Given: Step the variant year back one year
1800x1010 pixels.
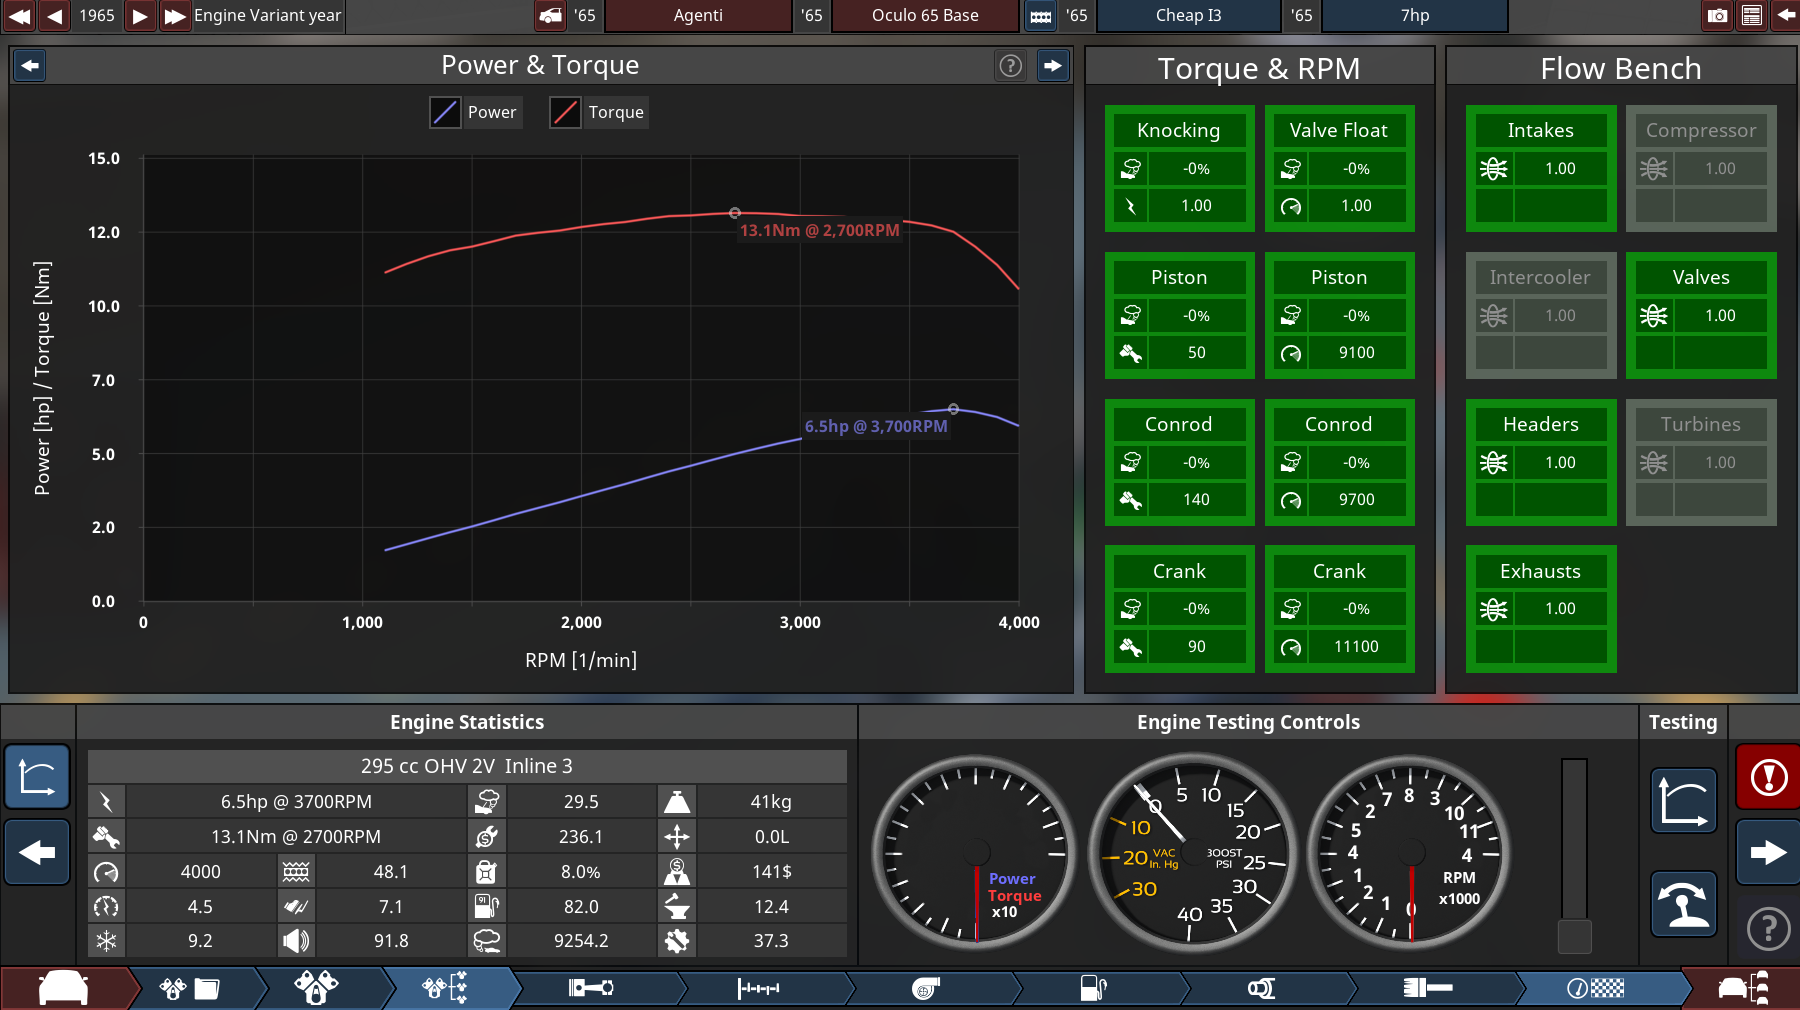Looking at the screenshot, I should (55, 15).
